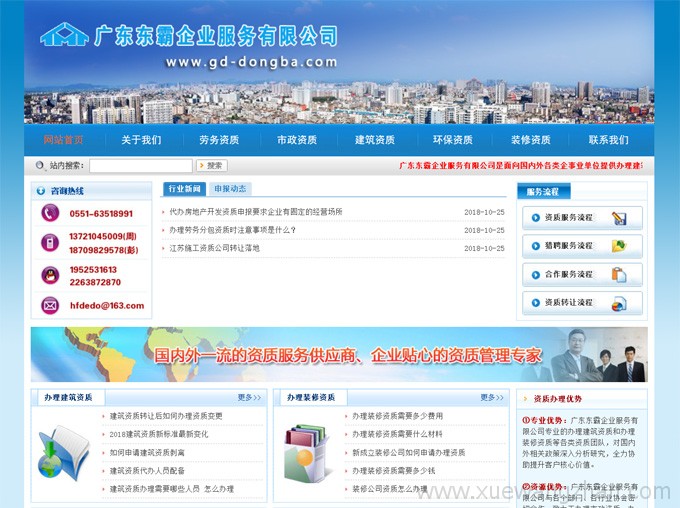680x508 pixels.
Task: Open the 关于我们 navigation menu item
Action: point(141,140)
